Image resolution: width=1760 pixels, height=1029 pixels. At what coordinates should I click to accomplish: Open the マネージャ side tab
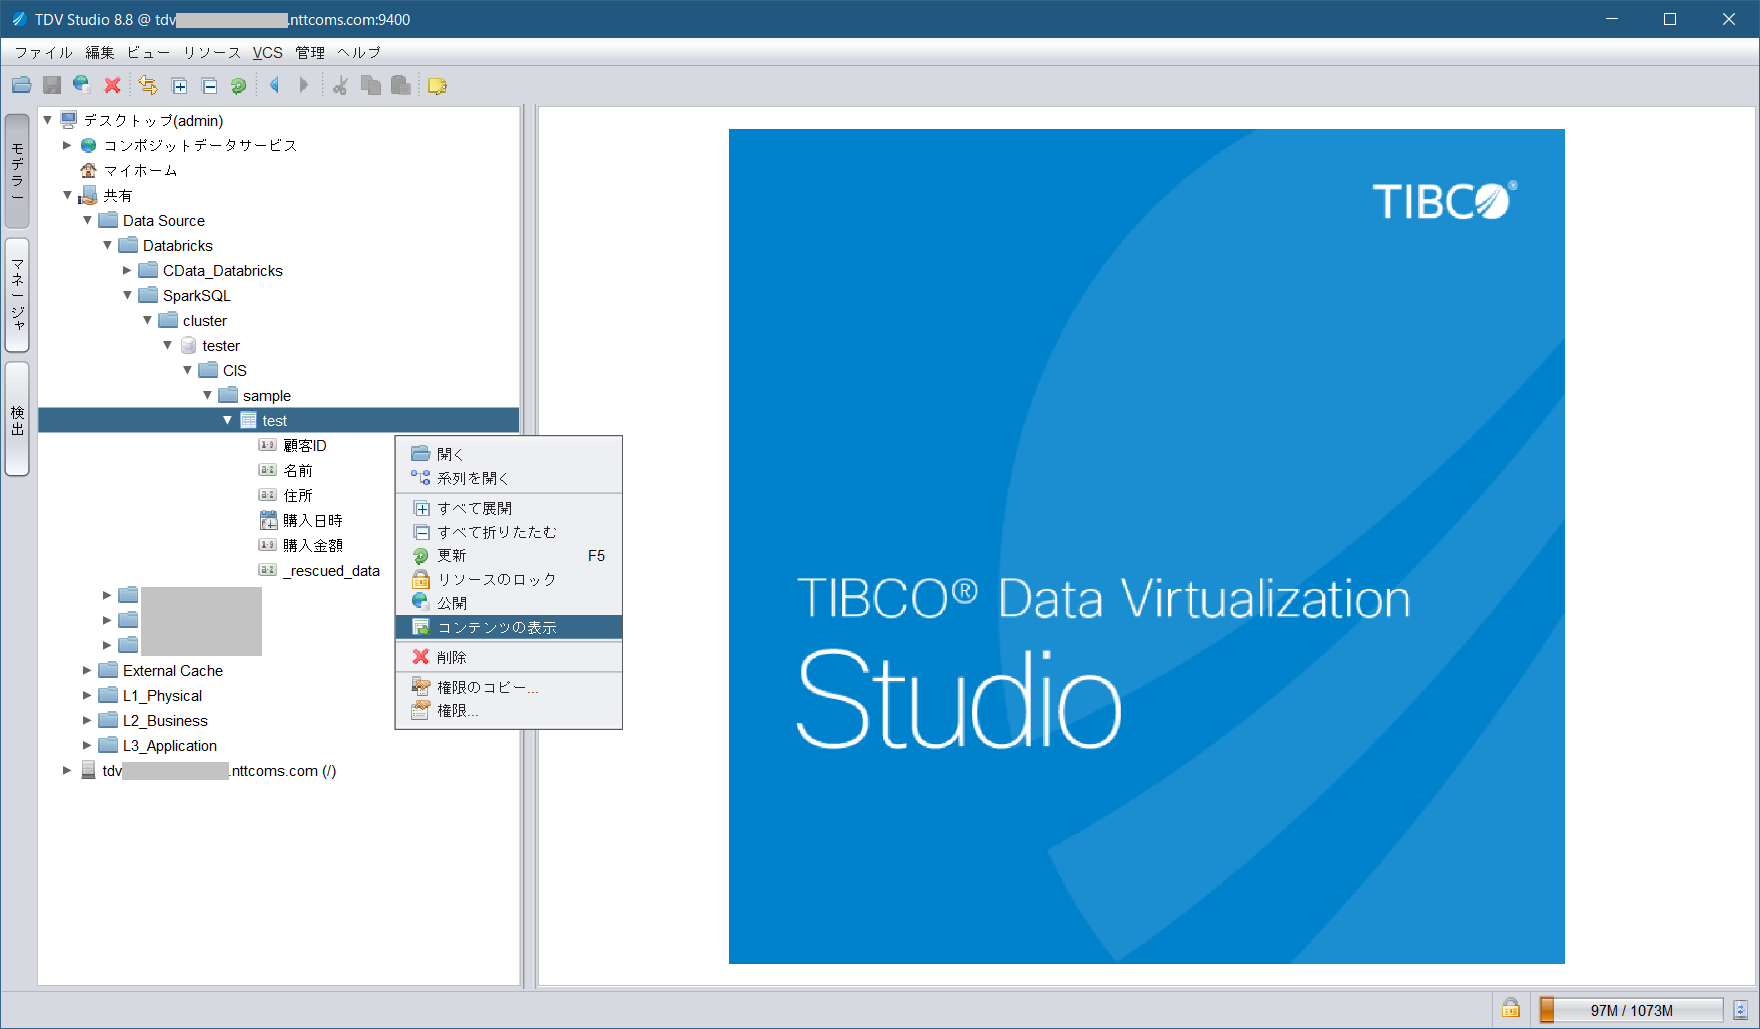tap(17, 295)
